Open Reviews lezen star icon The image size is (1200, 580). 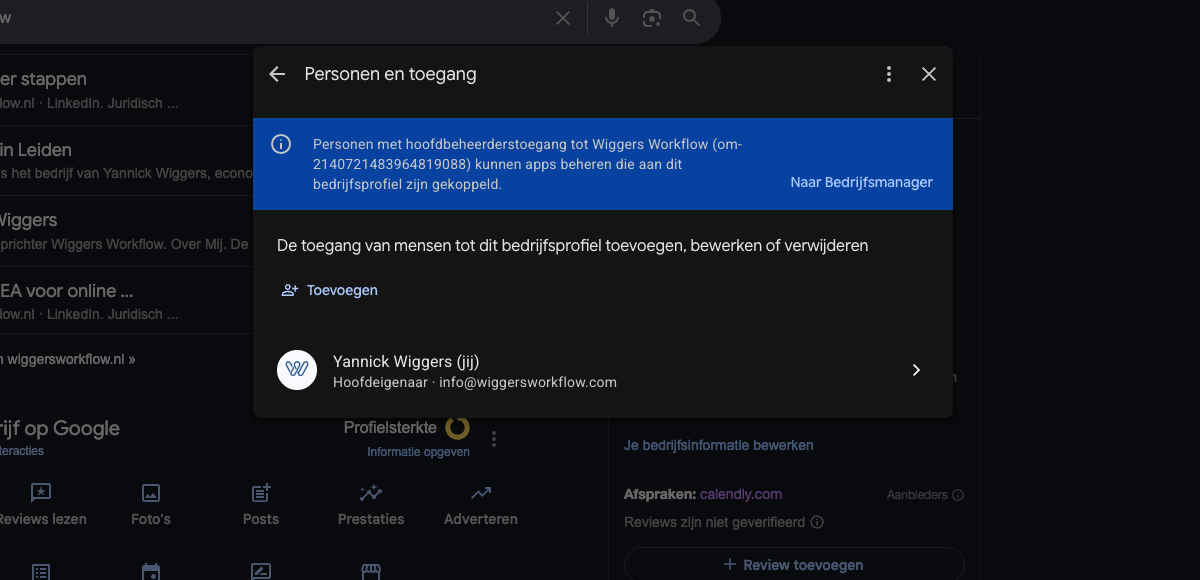[x=41, y=492]
